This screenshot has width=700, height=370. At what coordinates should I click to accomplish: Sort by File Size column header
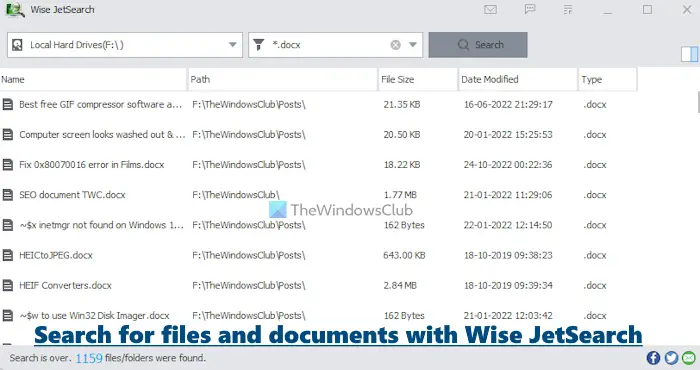point(418,79)
